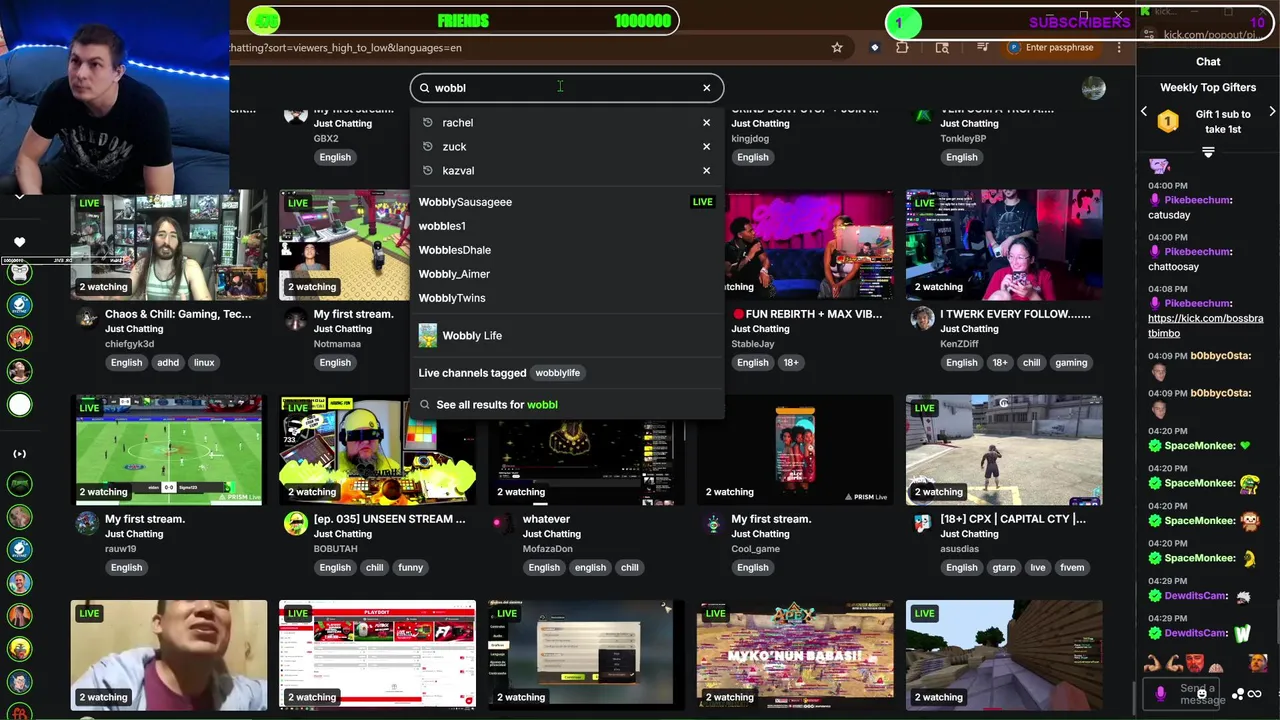Open WobblySausageee live channel suggestion
The height and width of the screenshot is (720, 1280).
[x=566, y=202]
